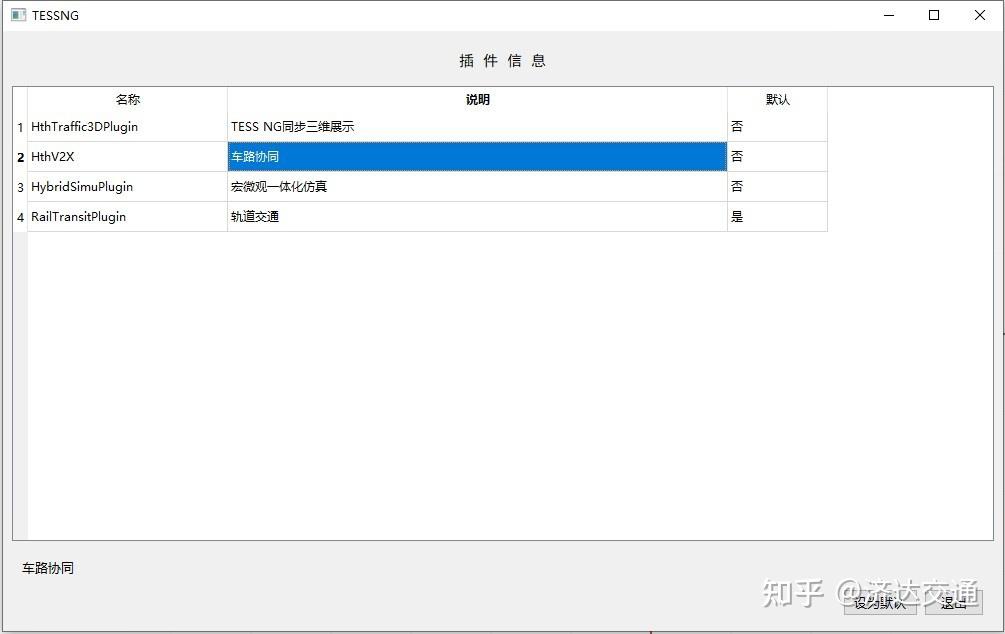This screenshot has height=634, width=1005.
Task: Click the 名称 column header
Action: pos(128,99)
